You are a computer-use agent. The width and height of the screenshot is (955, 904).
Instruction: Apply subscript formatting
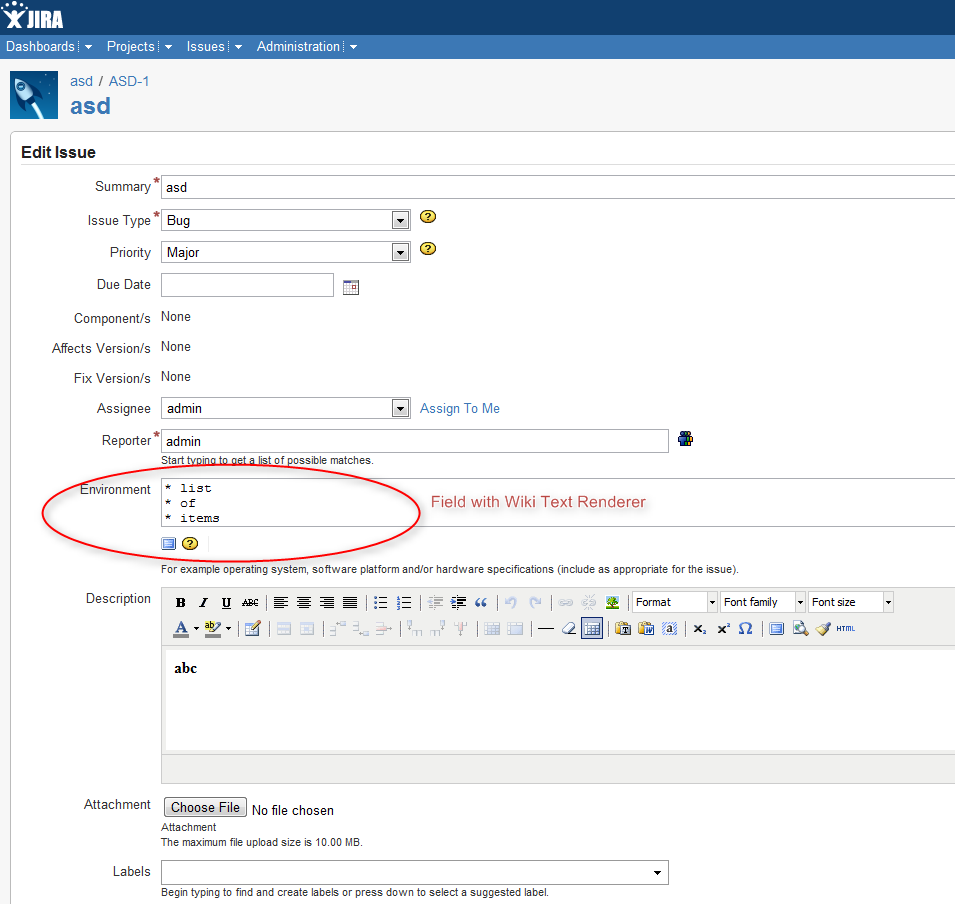pyautogui.click(x=700, y=629)
